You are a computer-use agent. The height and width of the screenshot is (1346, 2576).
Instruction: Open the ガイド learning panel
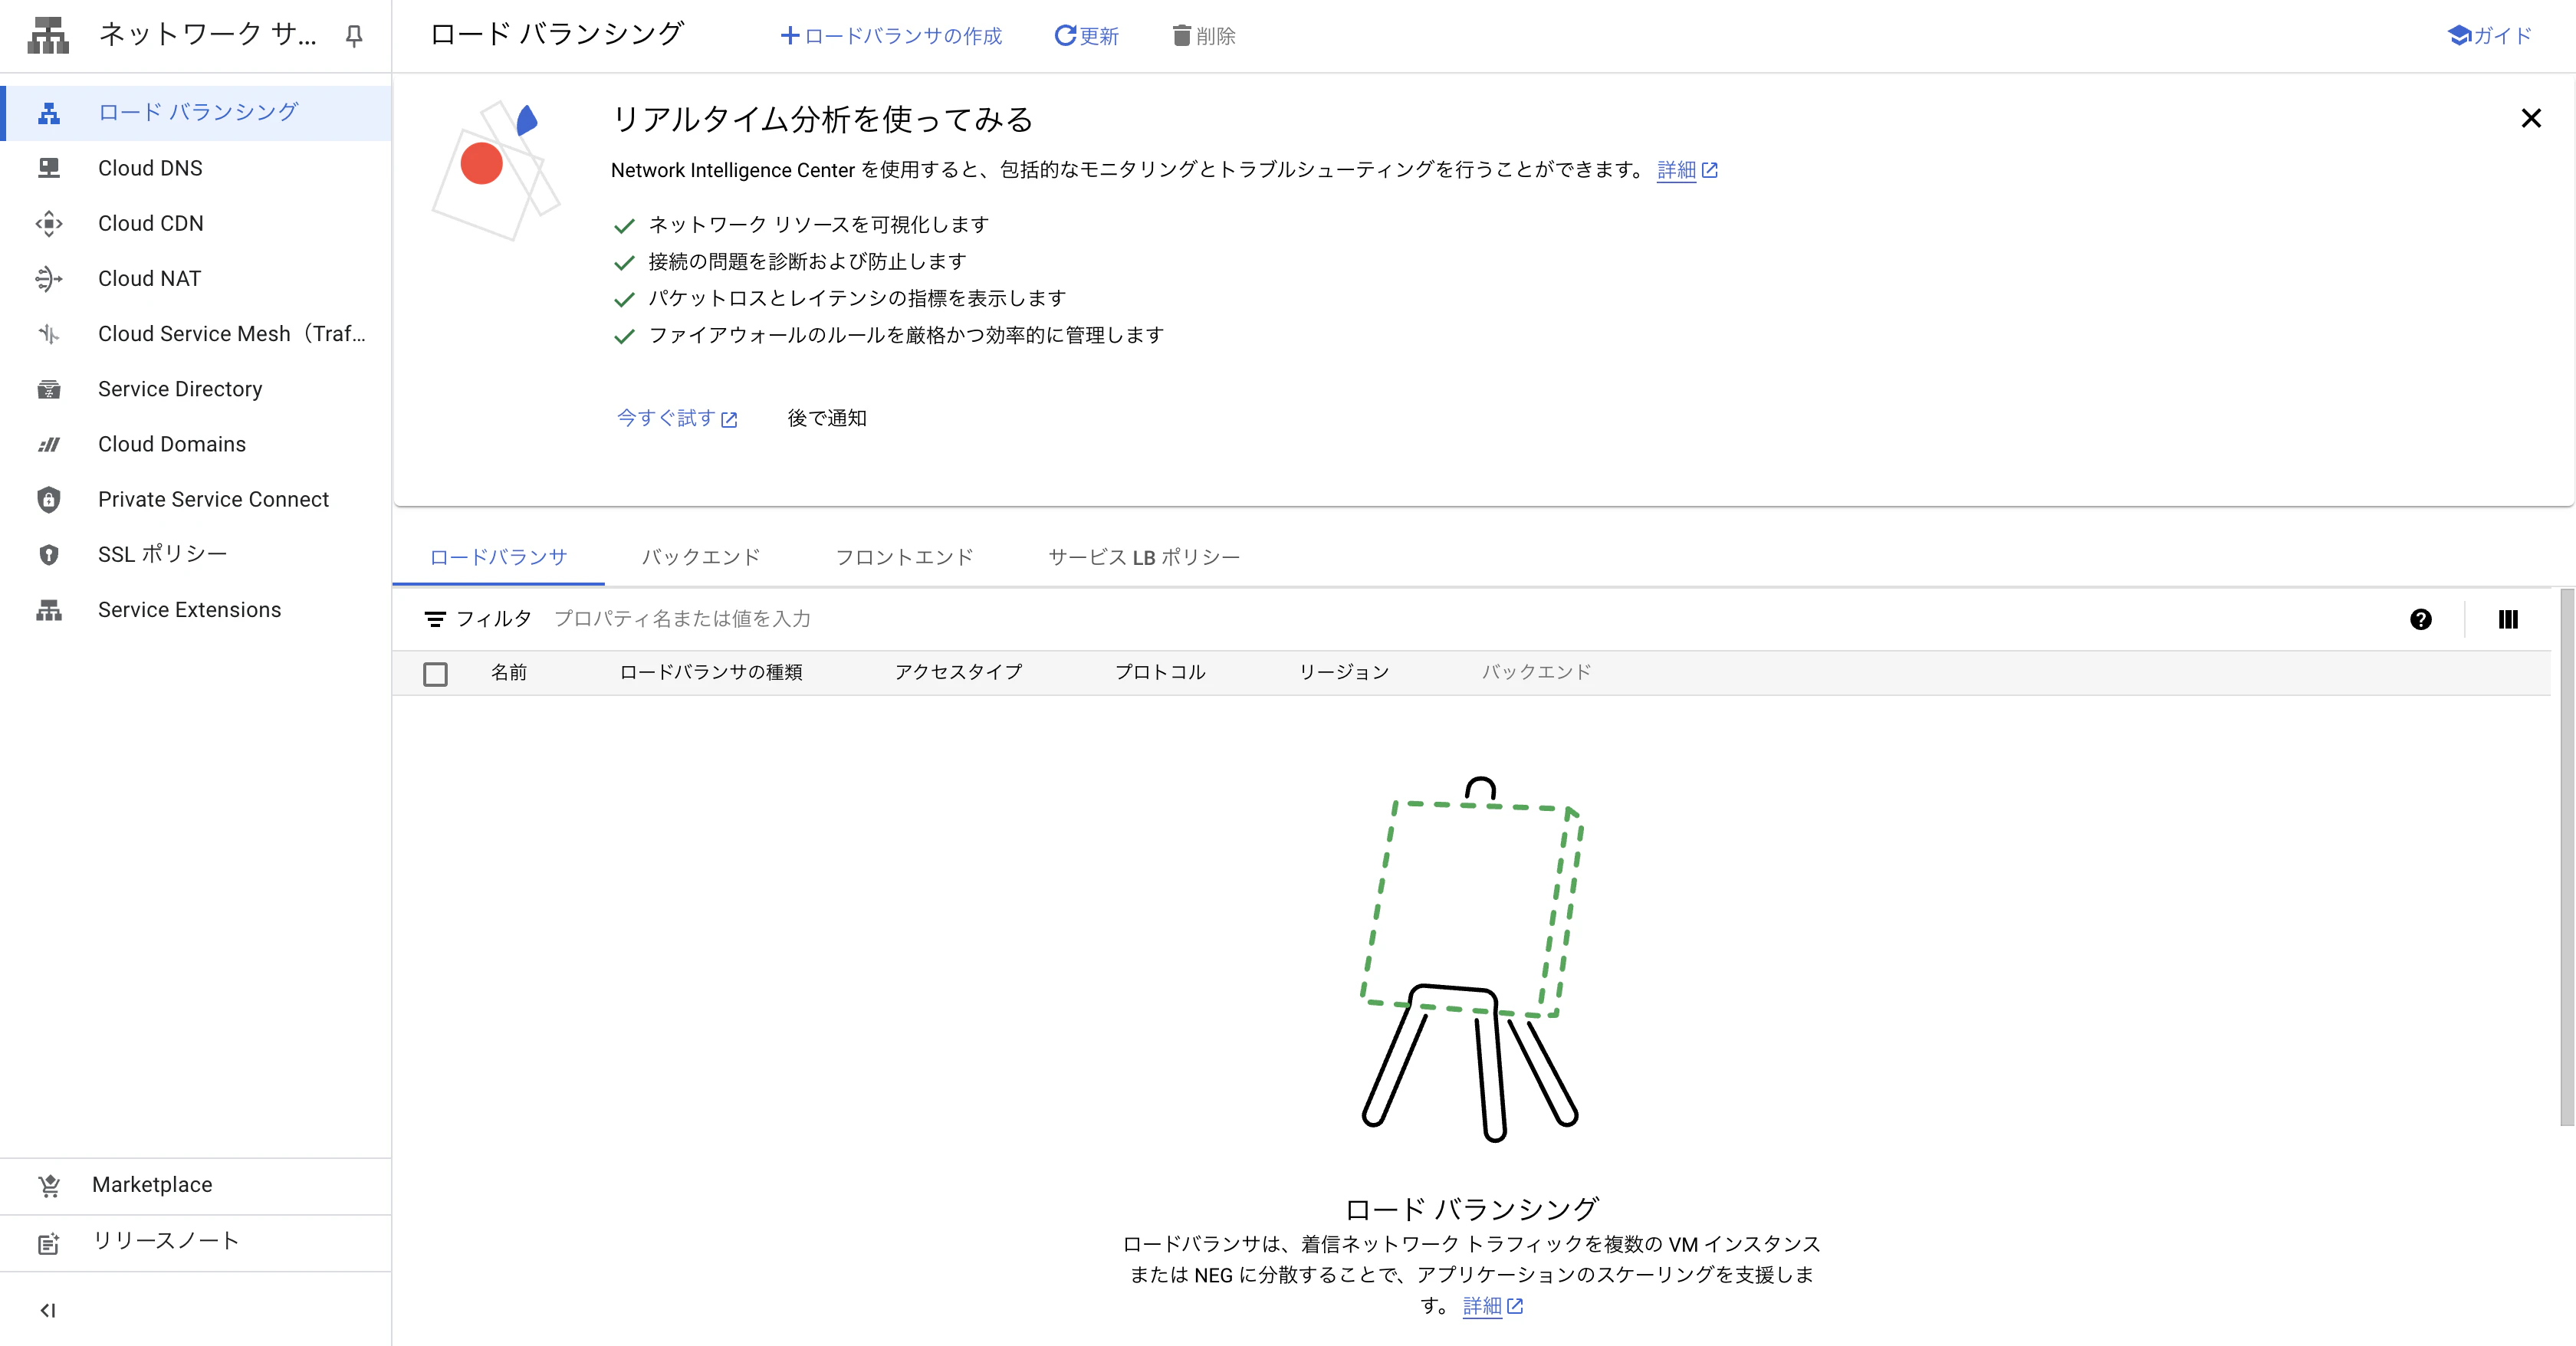click(2489, 36)
